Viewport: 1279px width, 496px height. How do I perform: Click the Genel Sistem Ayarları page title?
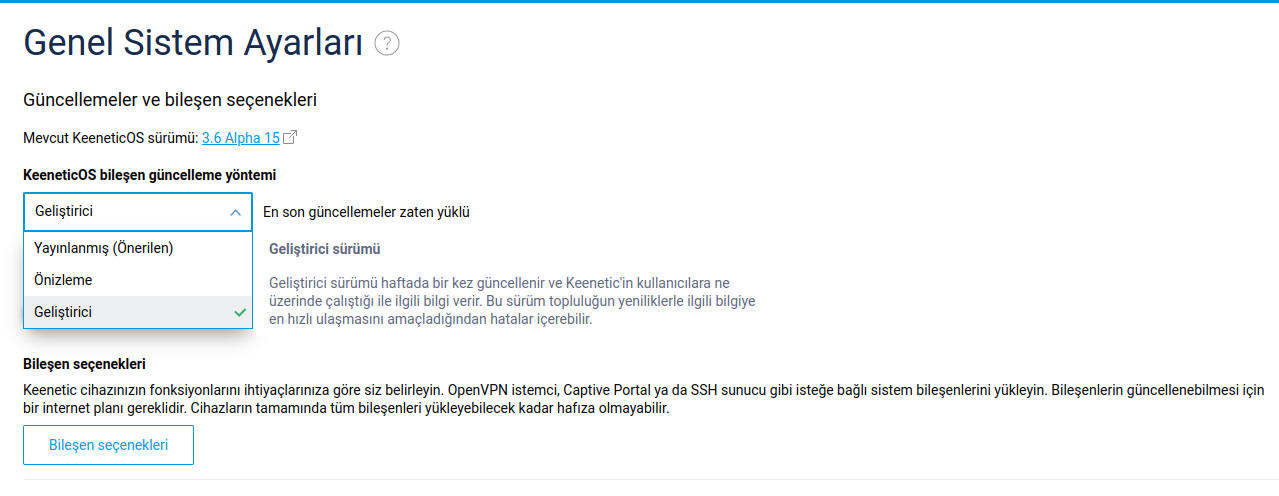click(193, 43)
